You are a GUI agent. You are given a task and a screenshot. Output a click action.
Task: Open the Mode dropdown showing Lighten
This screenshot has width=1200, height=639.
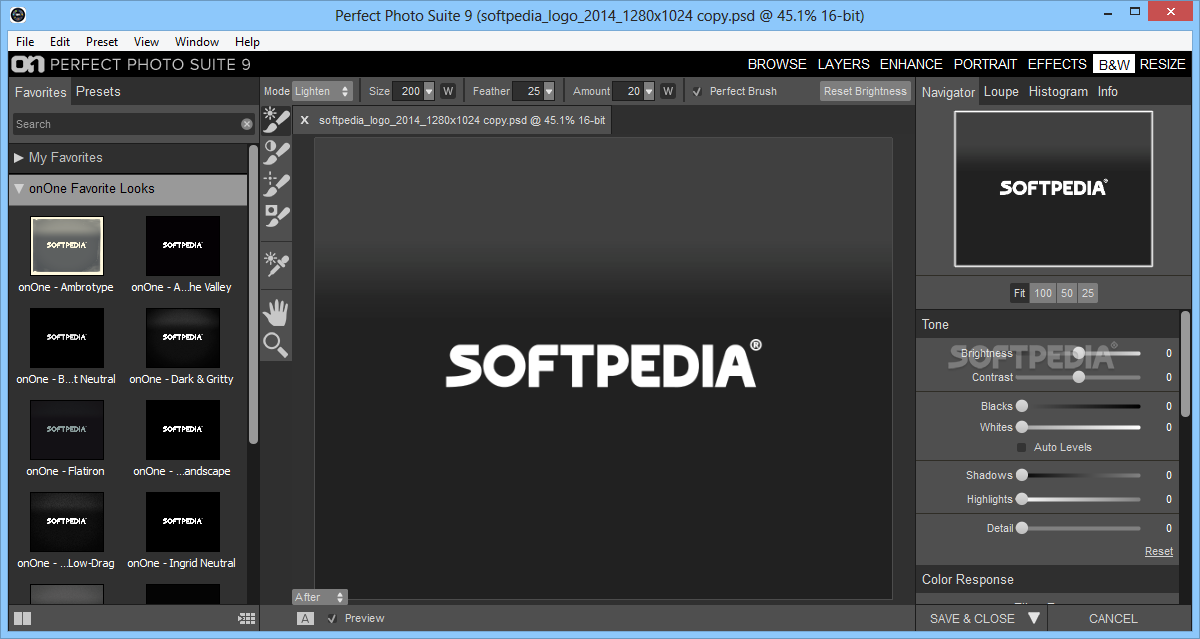[322, 91]
